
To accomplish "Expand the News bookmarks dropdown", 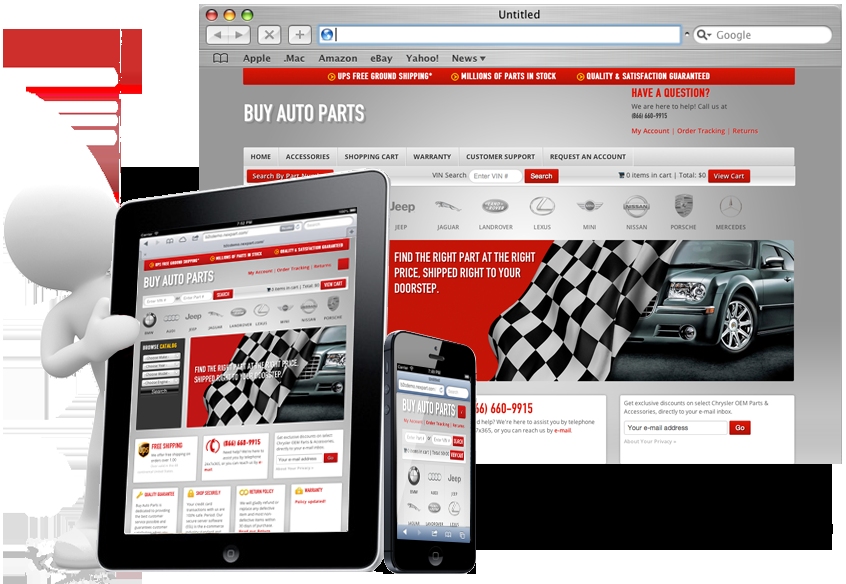I will click(x=468, y=58).
